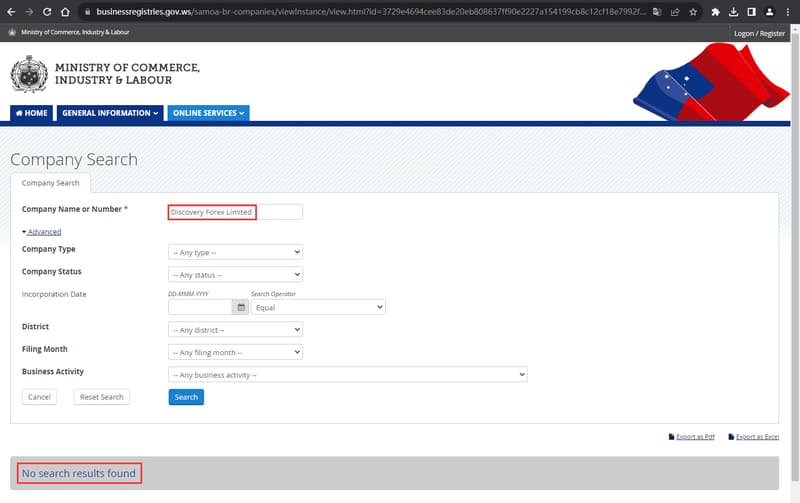Click the page vertical scrollbar

(795, 255)
